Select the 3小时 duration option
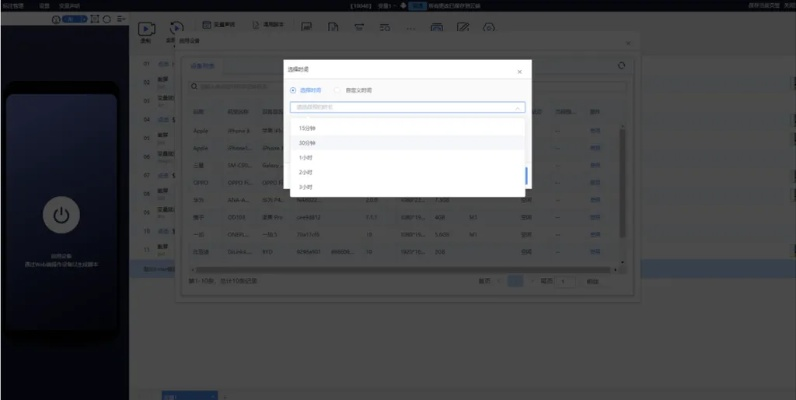The height and width of the screenshot is (400, 796). tap(305, 187)
